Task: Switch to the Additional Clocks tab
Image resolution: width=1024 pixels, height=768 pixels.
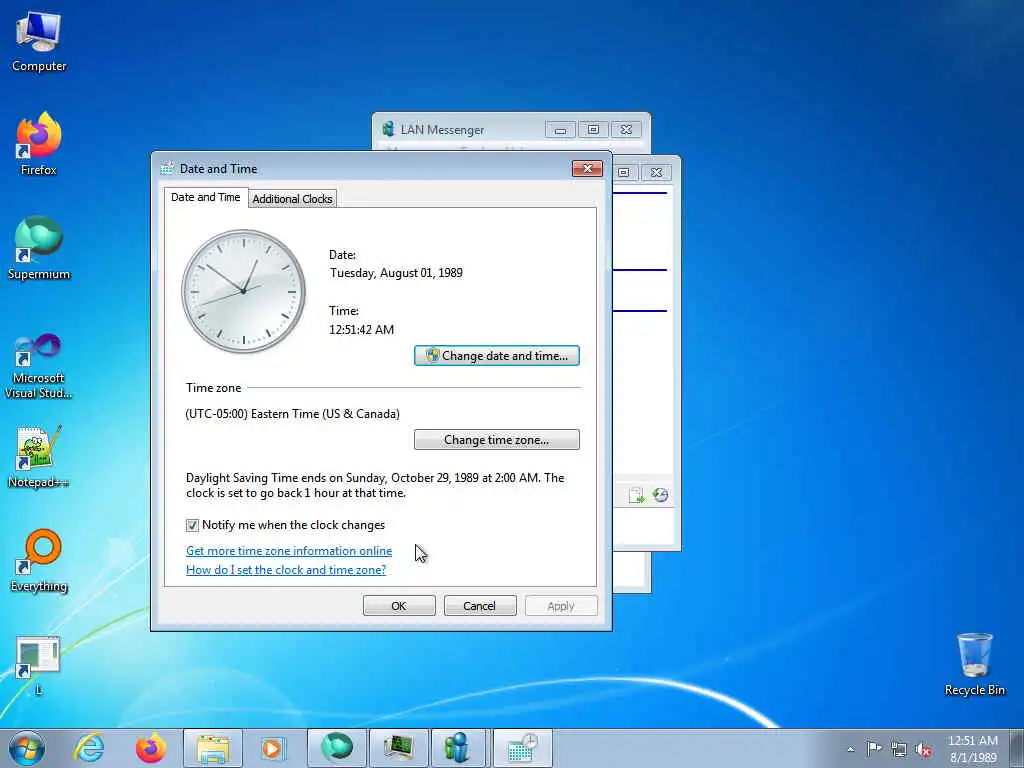Action: coord(293,199)
